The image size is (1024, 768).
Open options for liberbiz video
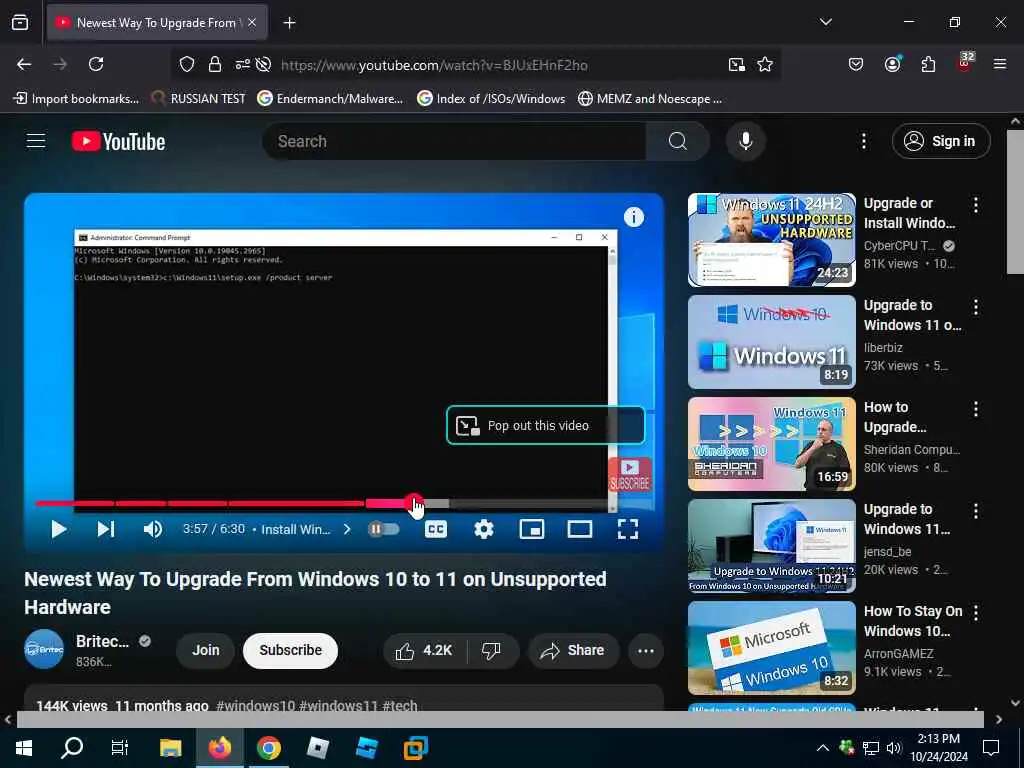click(976, 307)
